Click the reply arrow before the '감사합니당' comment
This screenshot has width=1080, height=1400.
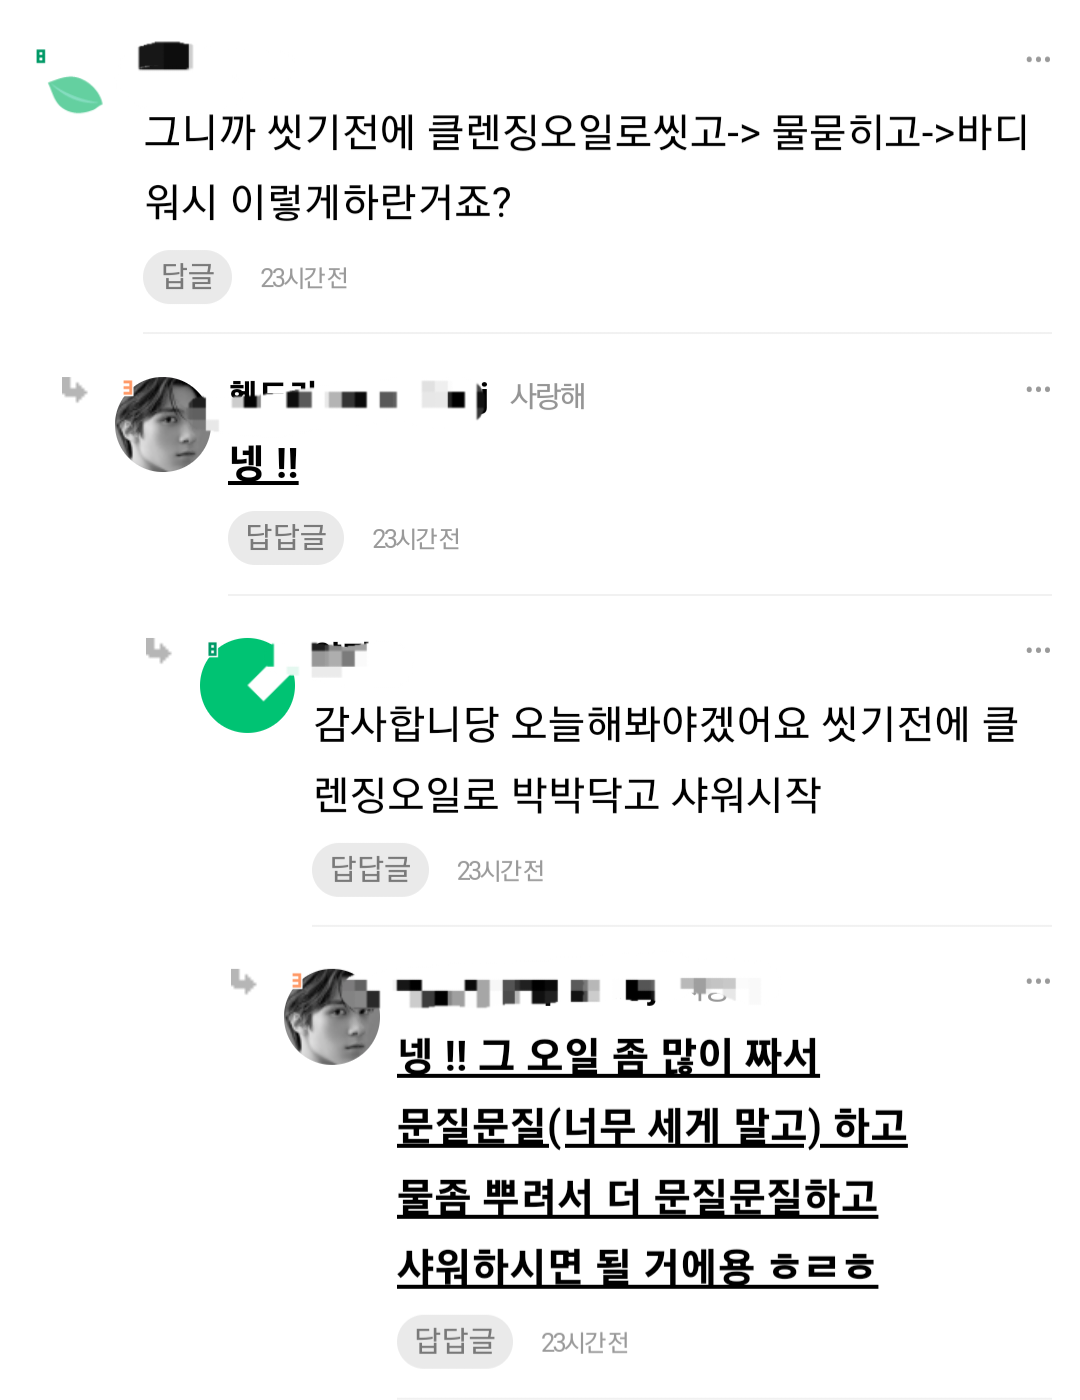tap(158, 651)
